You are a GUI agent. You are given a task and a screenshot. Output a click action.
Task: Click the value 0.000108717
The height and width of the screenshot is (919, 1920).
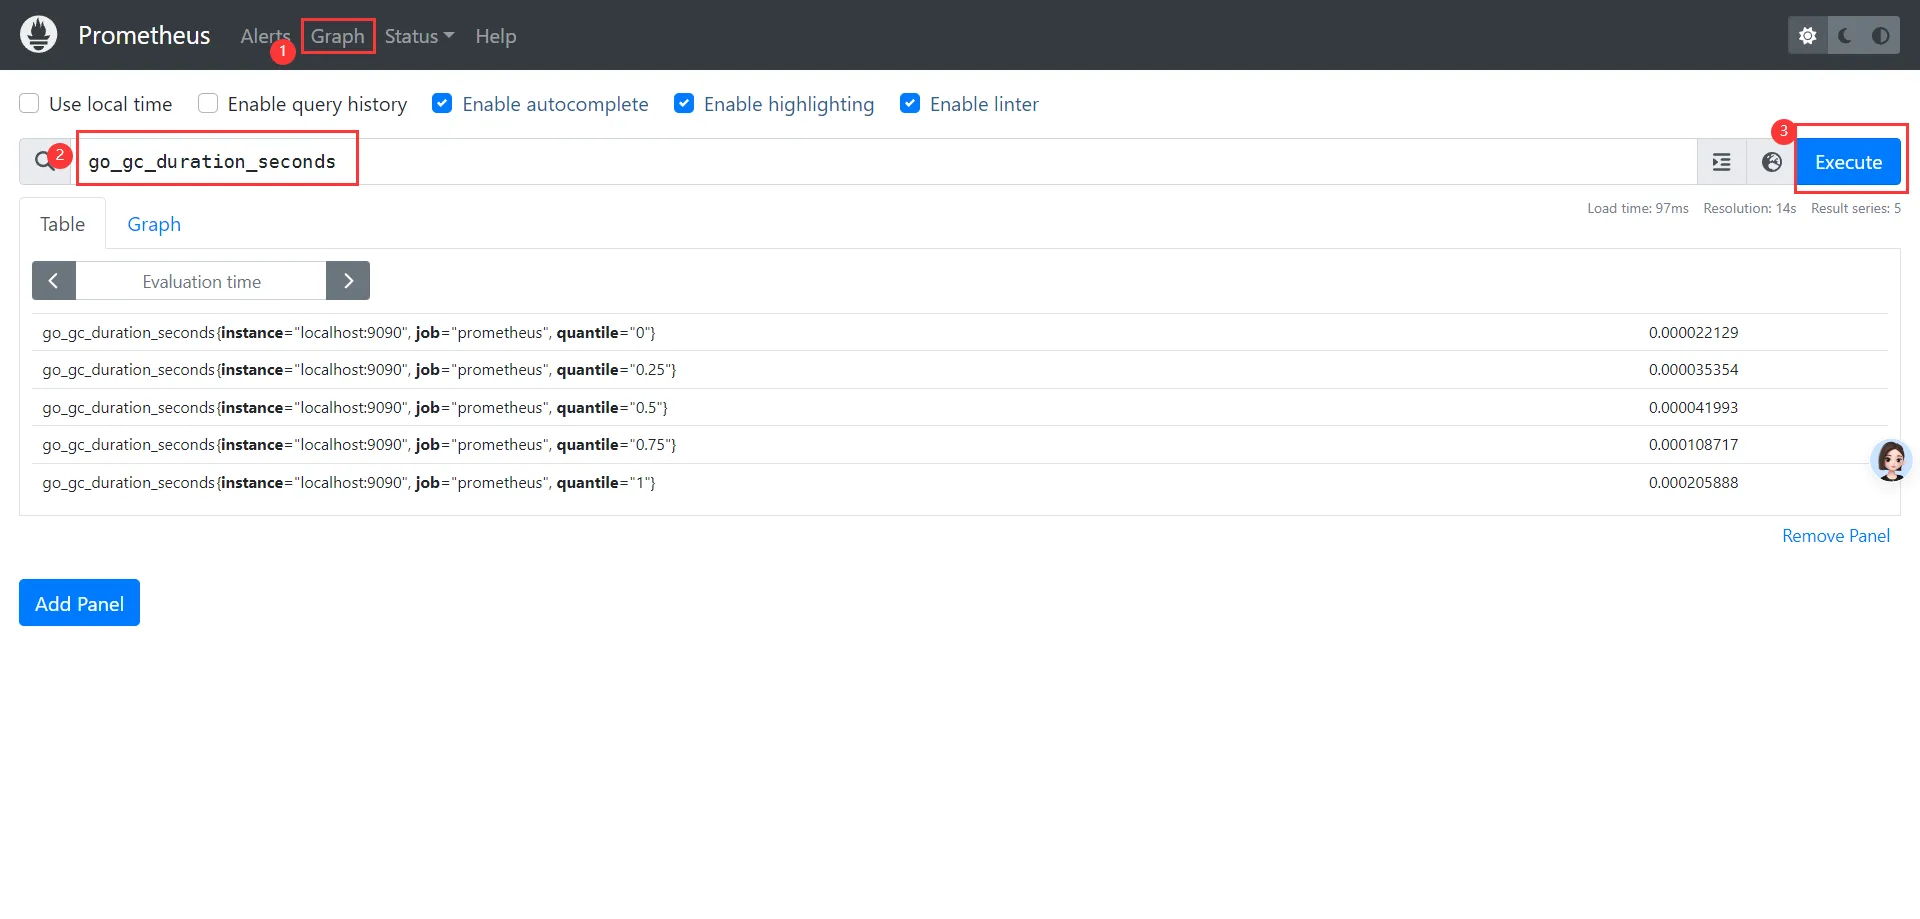pos(1693,445)
